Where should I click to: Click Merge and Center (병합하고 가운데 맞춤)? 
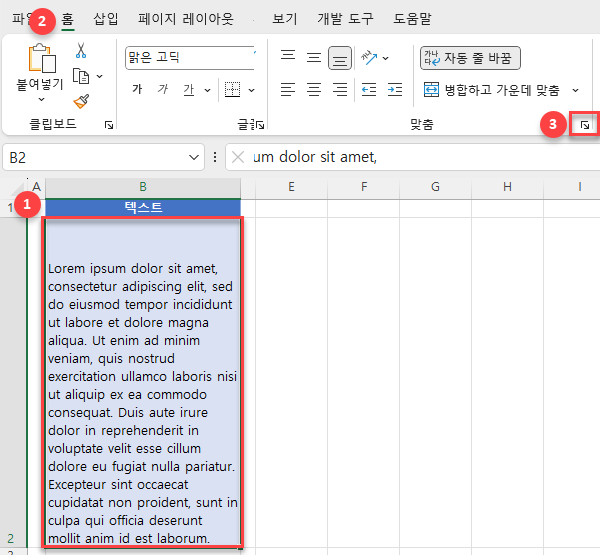click(492, 90)
